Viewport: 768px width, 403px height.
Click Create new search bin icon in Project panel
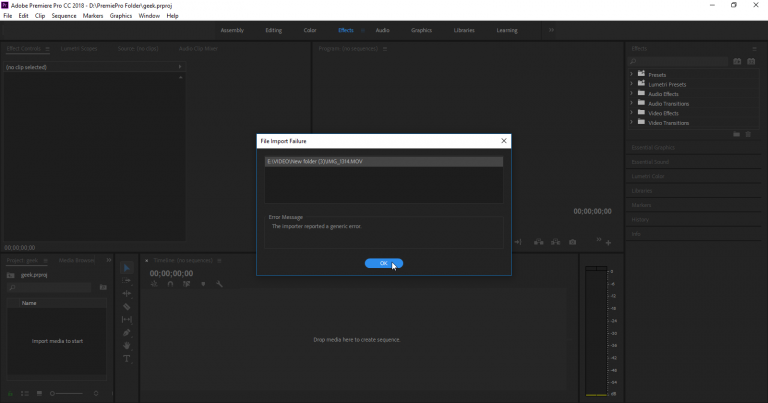tap(103, 287)
